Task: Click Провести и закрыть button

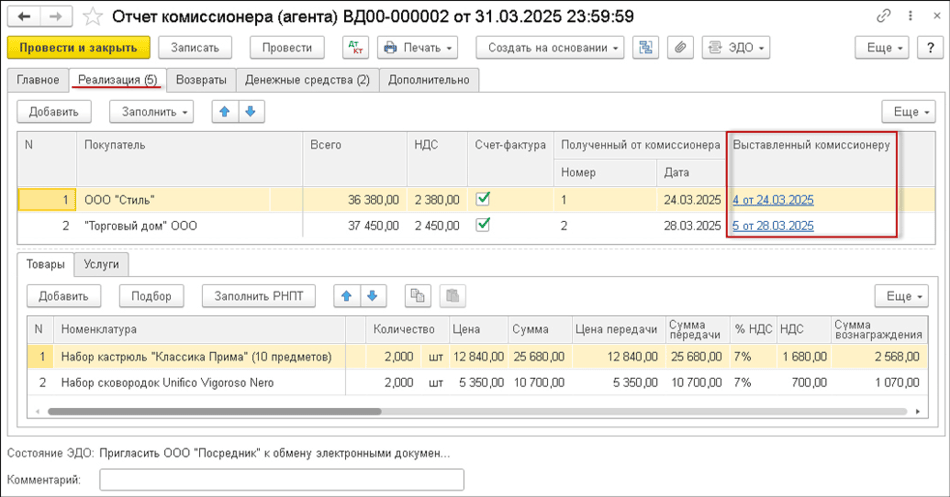Action: pyautogui.click(x=78, y=48)
